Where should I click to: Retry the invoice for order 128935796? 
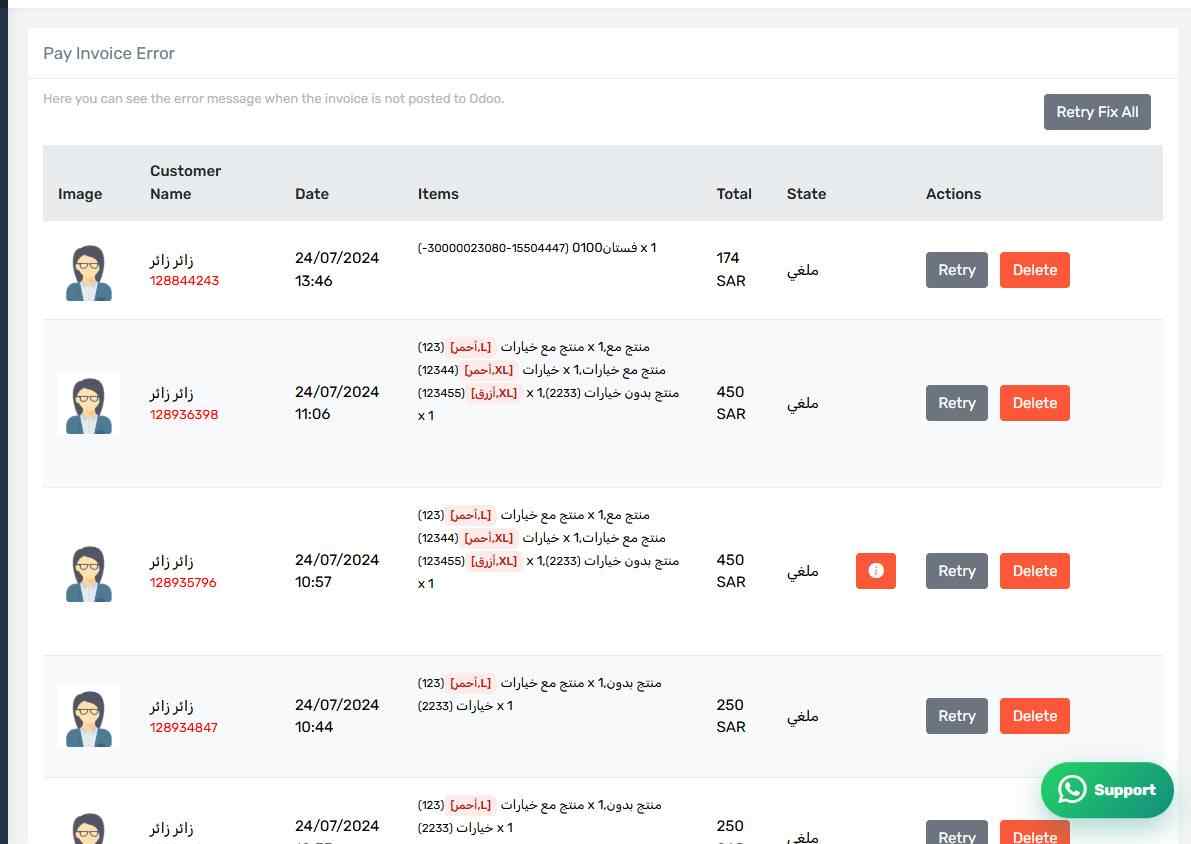[956, 571]
